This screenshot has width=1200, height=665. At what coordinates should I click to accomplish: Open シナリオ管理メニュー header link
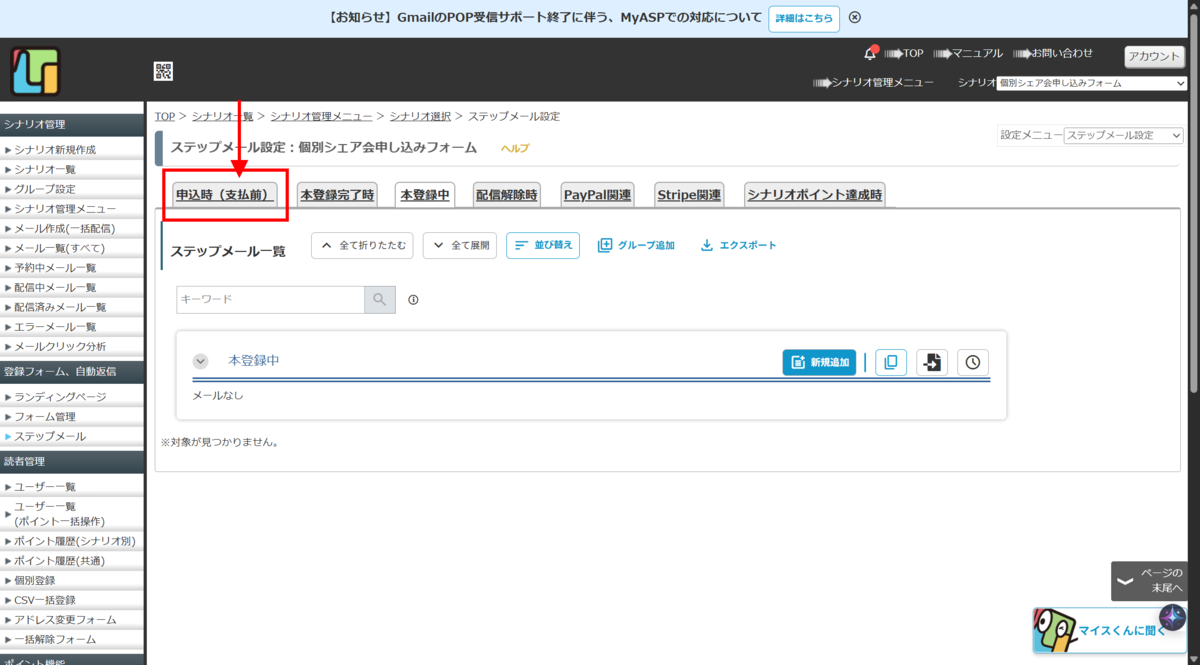tap(883, 83)
